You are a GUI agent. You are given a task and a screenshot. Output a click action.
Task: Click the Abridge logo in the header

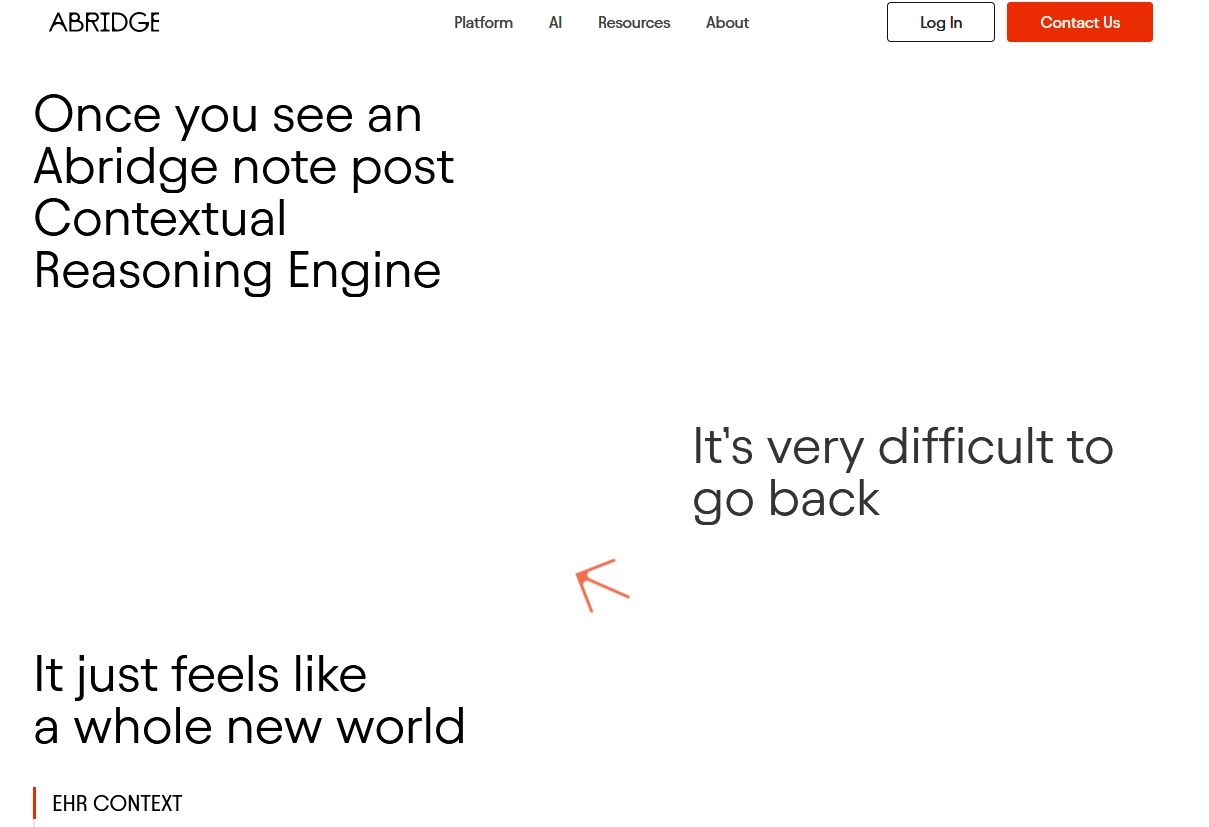click(x=104, y=22)
